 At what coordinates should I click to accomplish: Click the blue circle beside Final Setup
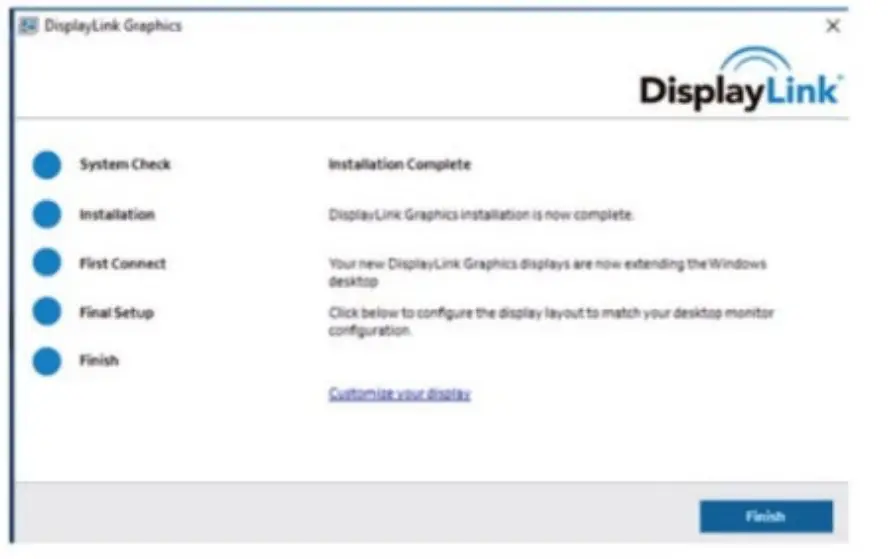47,311
